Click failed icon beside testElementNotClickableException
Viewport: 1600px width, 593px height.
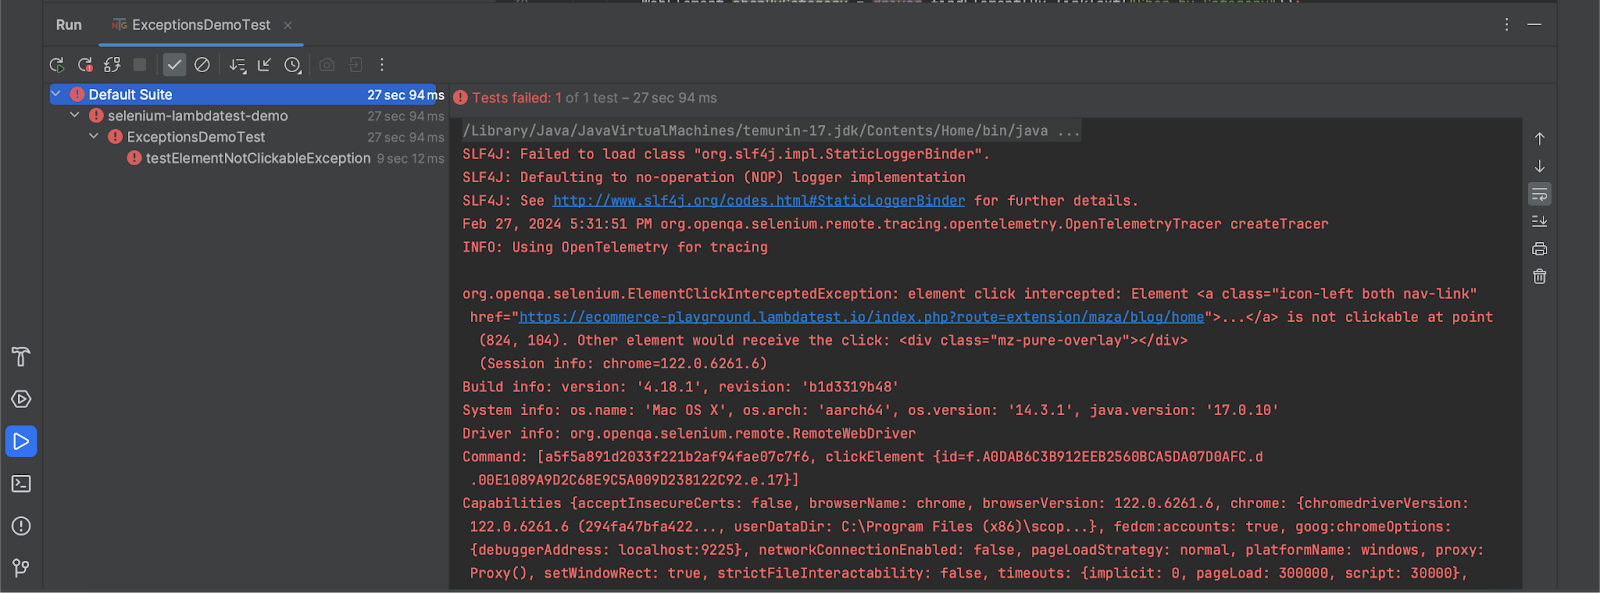pyautogui.click(x=134, y=158)
